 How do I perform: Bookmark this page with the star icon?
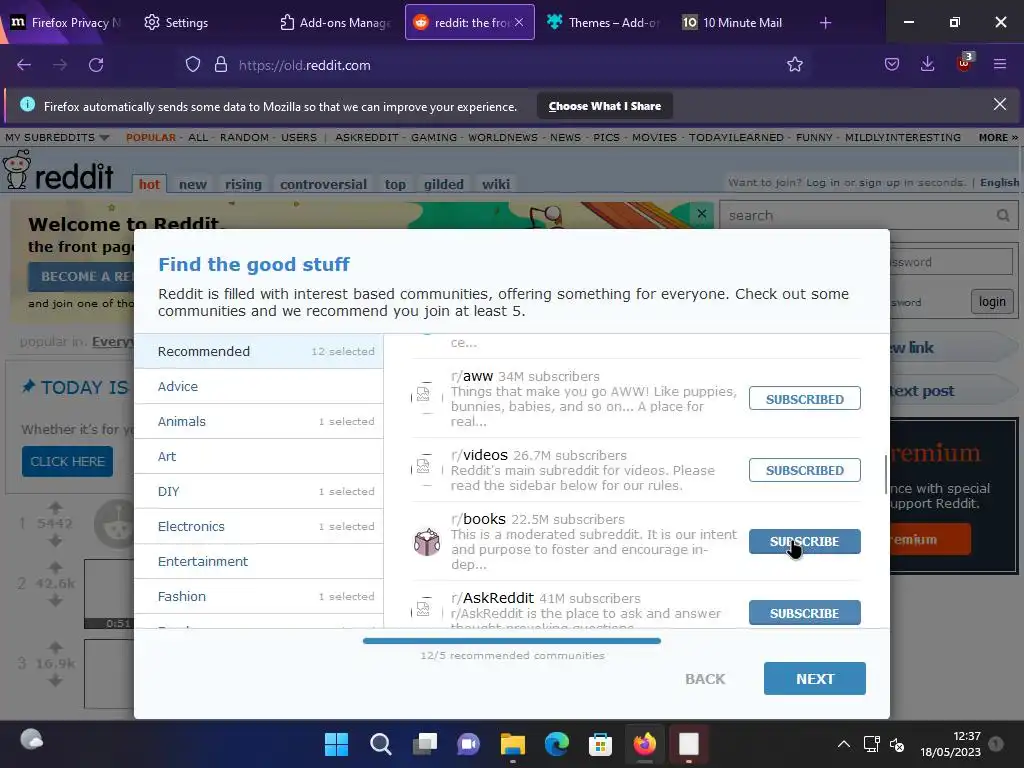(x=794, y=65)
